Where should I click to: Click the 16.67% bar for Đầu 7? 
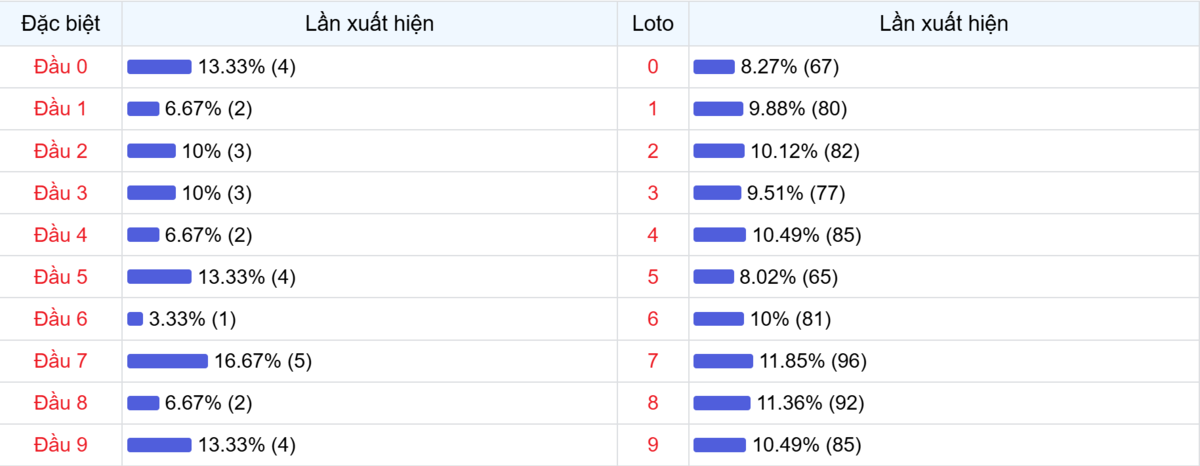(167, 361)
